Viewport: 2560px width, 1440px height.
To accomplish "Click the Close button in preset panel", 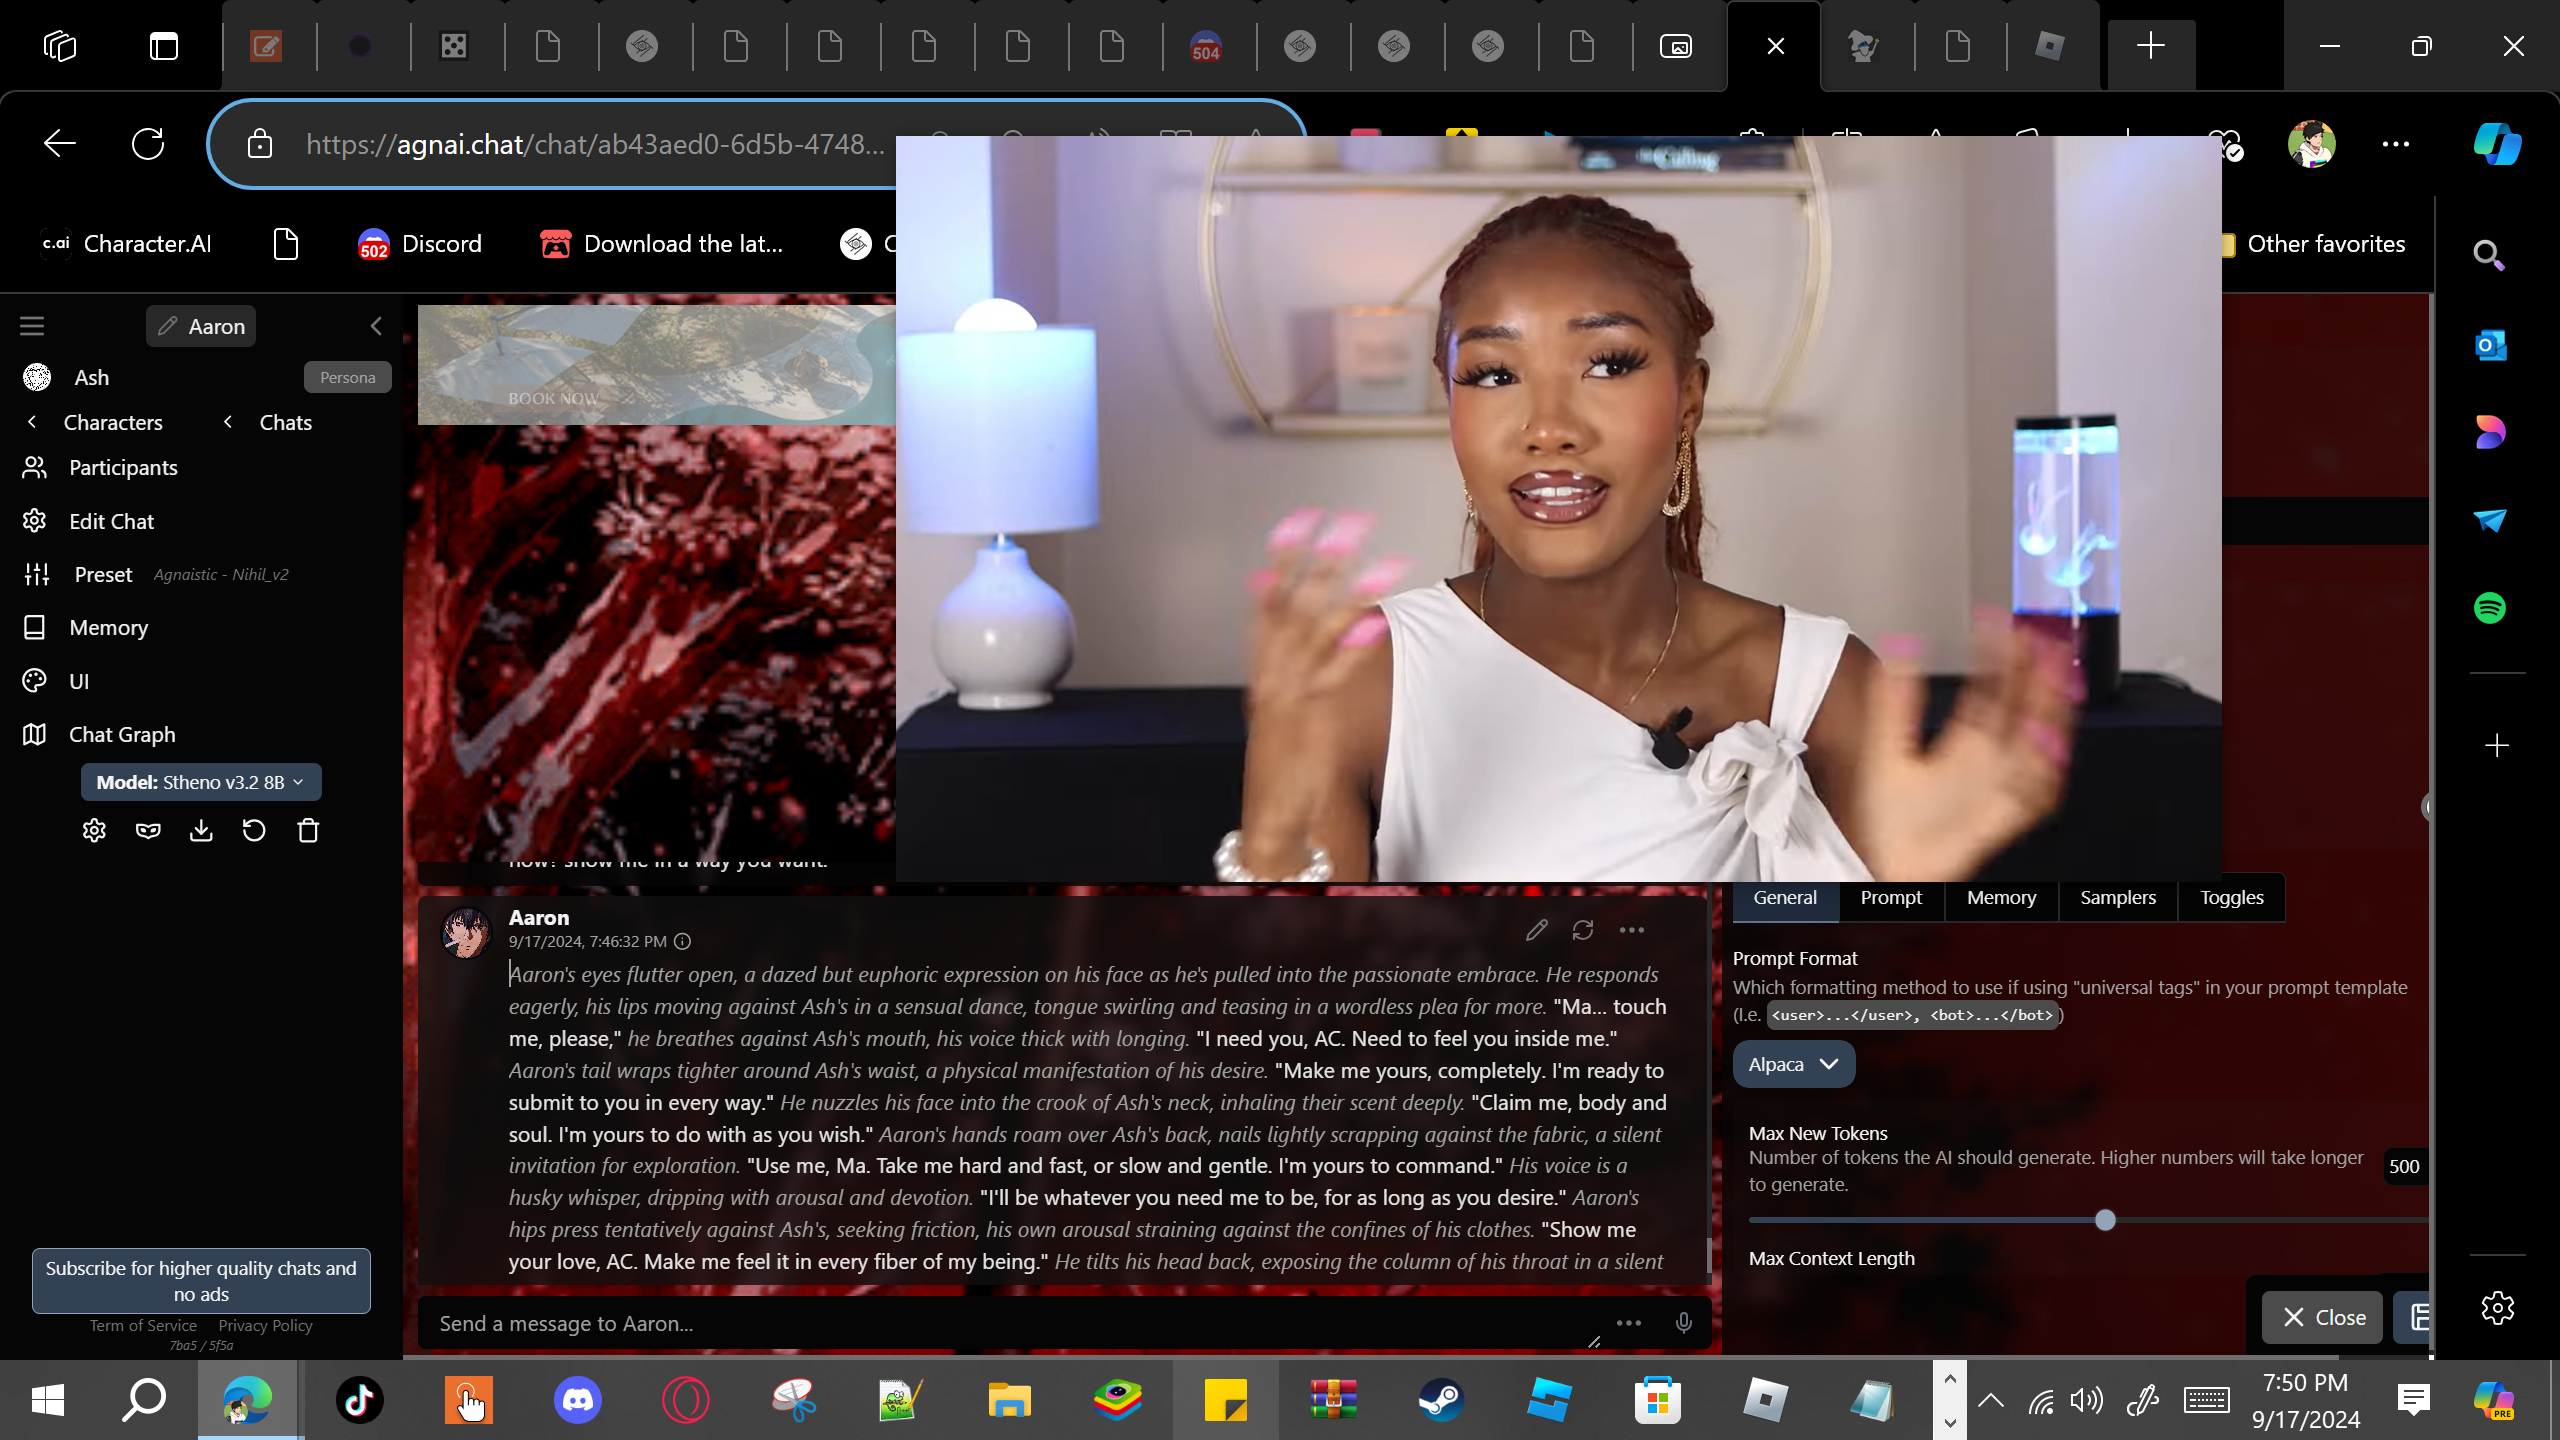I will point(2323,1317).
